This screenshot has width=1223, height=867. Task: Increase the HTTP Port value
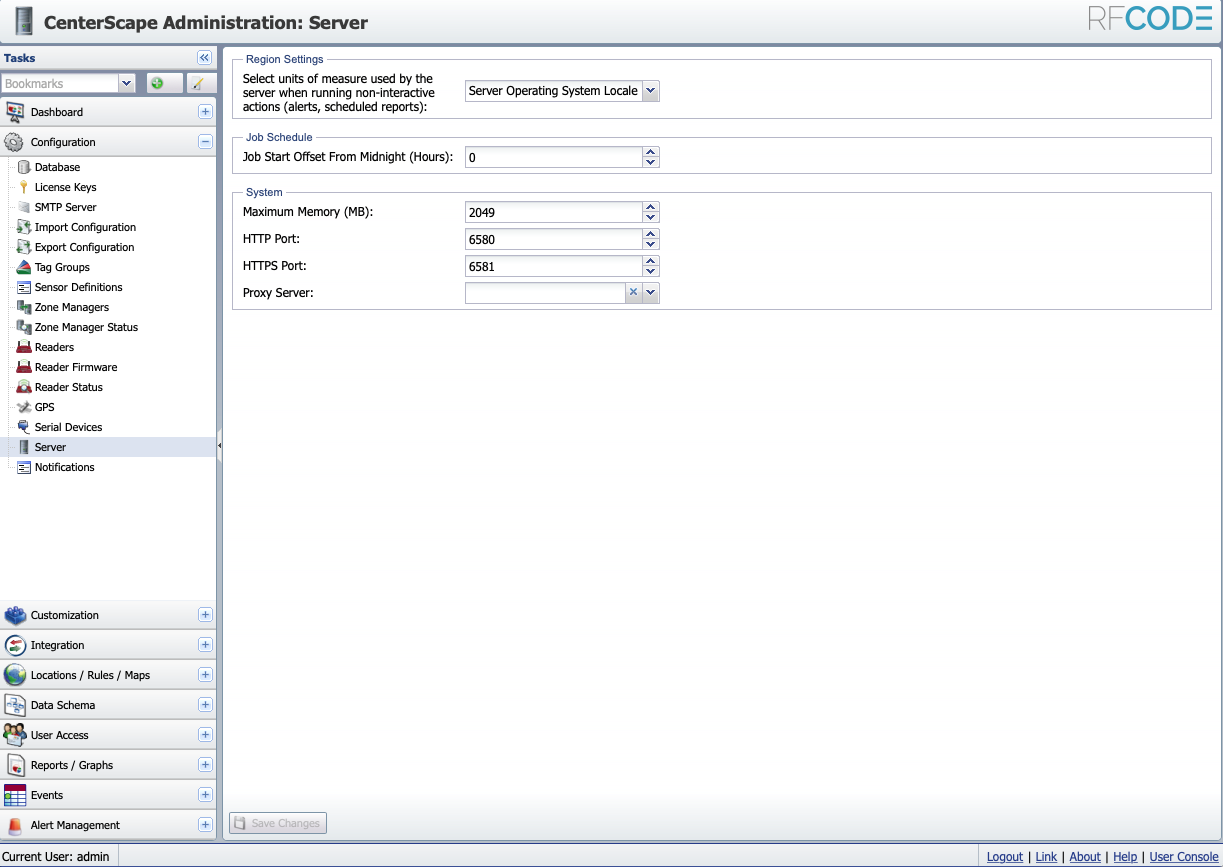(x=651, y=234)
